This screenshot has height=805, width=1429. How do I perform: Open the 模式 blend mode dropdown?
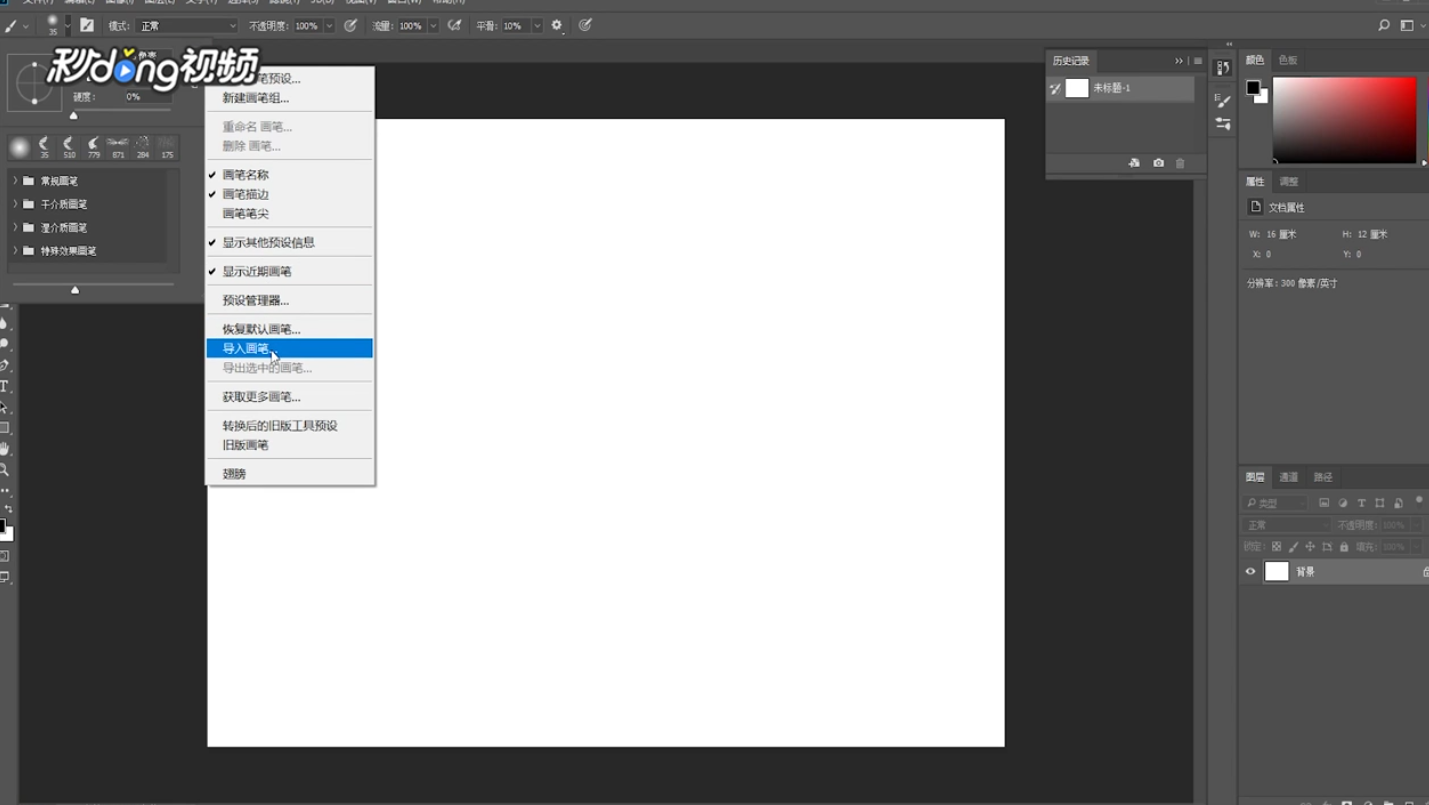tap(187, 26)
